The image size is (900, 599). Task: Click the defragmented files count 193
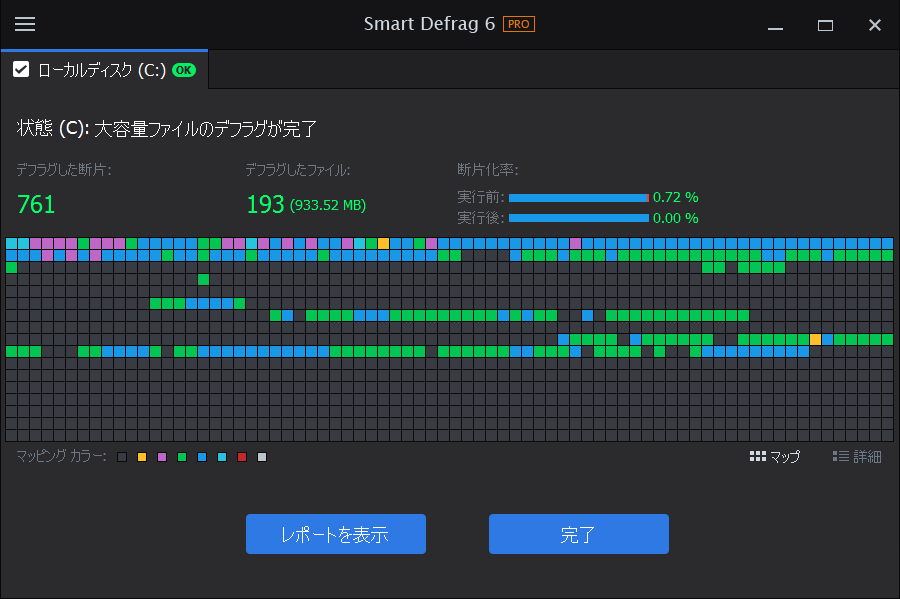click(x=265, y=204)
